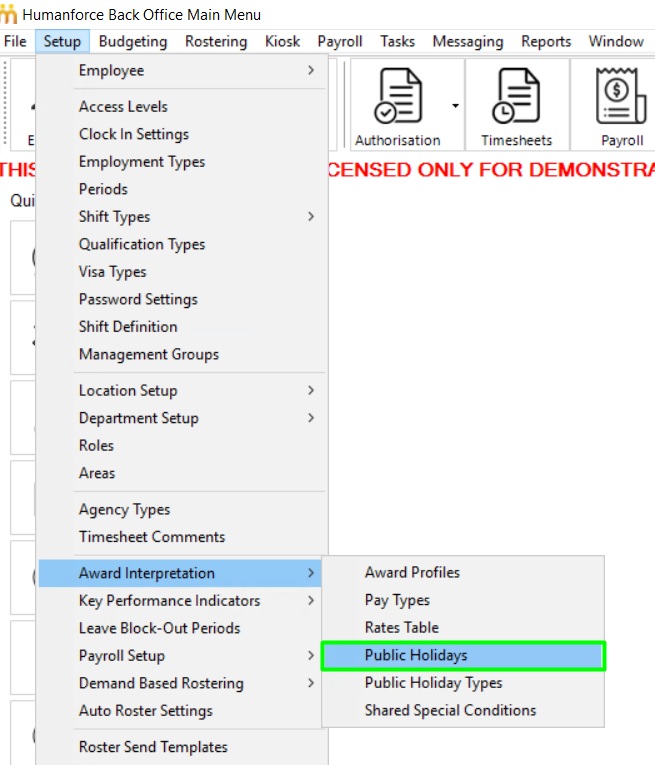Open Award Profiles submenu item

pyautogui.click(x=463, y=572)
